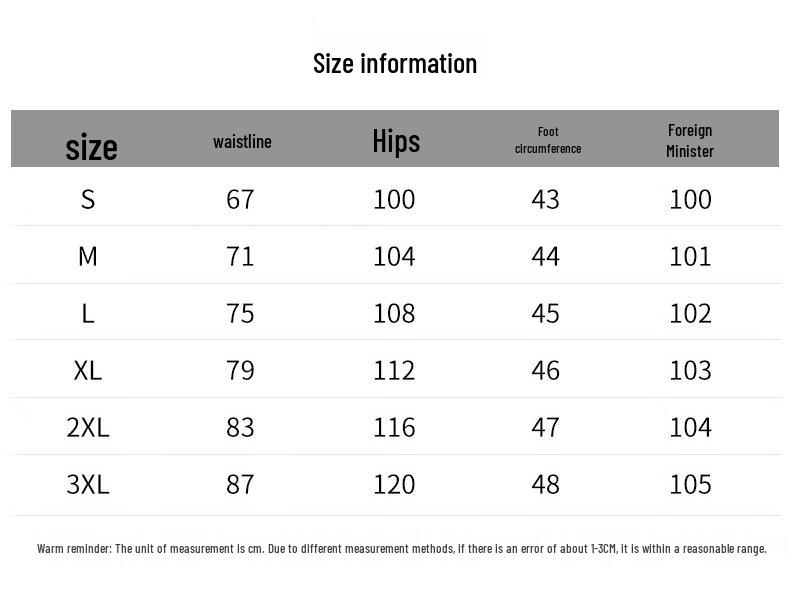
Task: Select waistline value 79 in XL row
Action: [240, 370]
